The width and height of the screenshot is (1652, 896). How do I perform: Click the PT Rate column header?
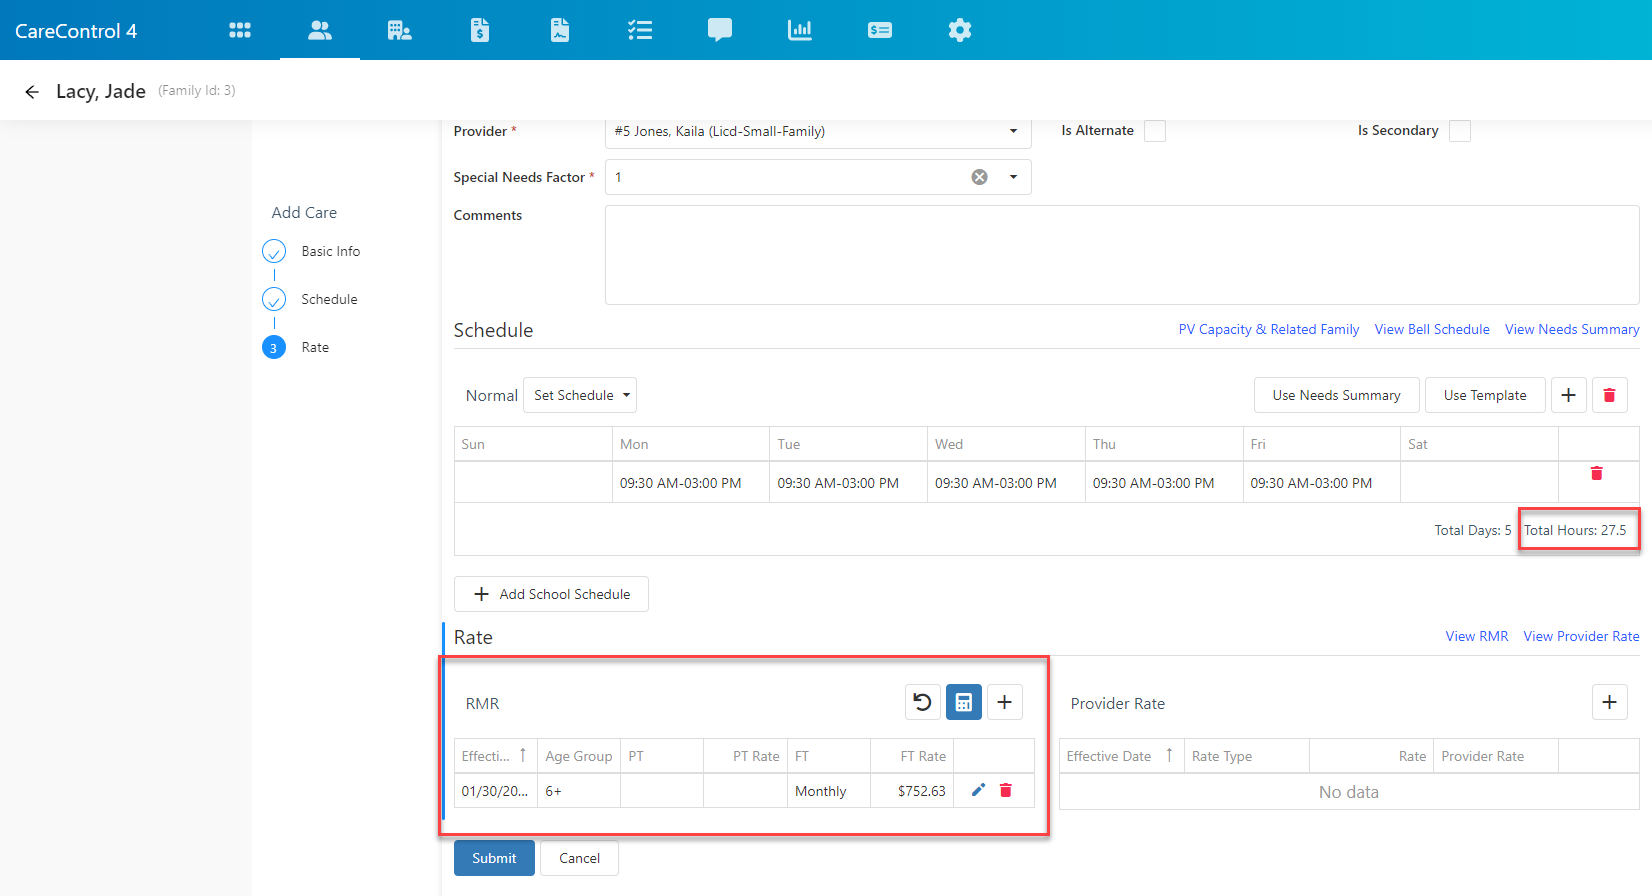coord(745,756)
